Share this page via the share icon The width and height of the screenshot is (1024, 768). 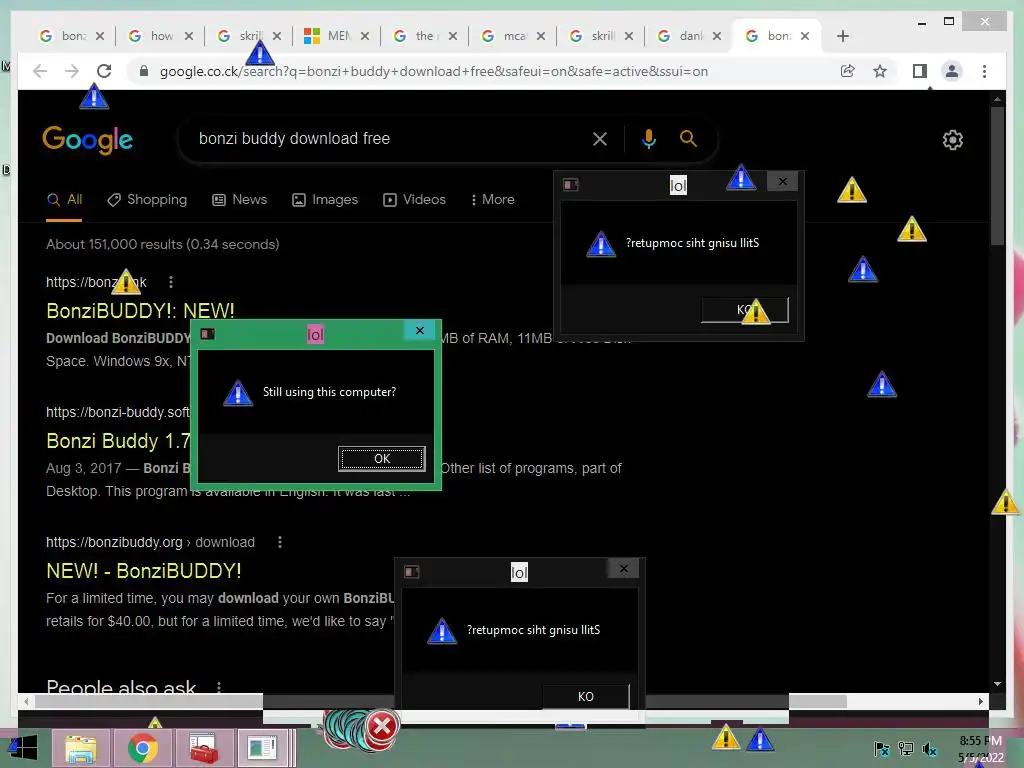848,71
